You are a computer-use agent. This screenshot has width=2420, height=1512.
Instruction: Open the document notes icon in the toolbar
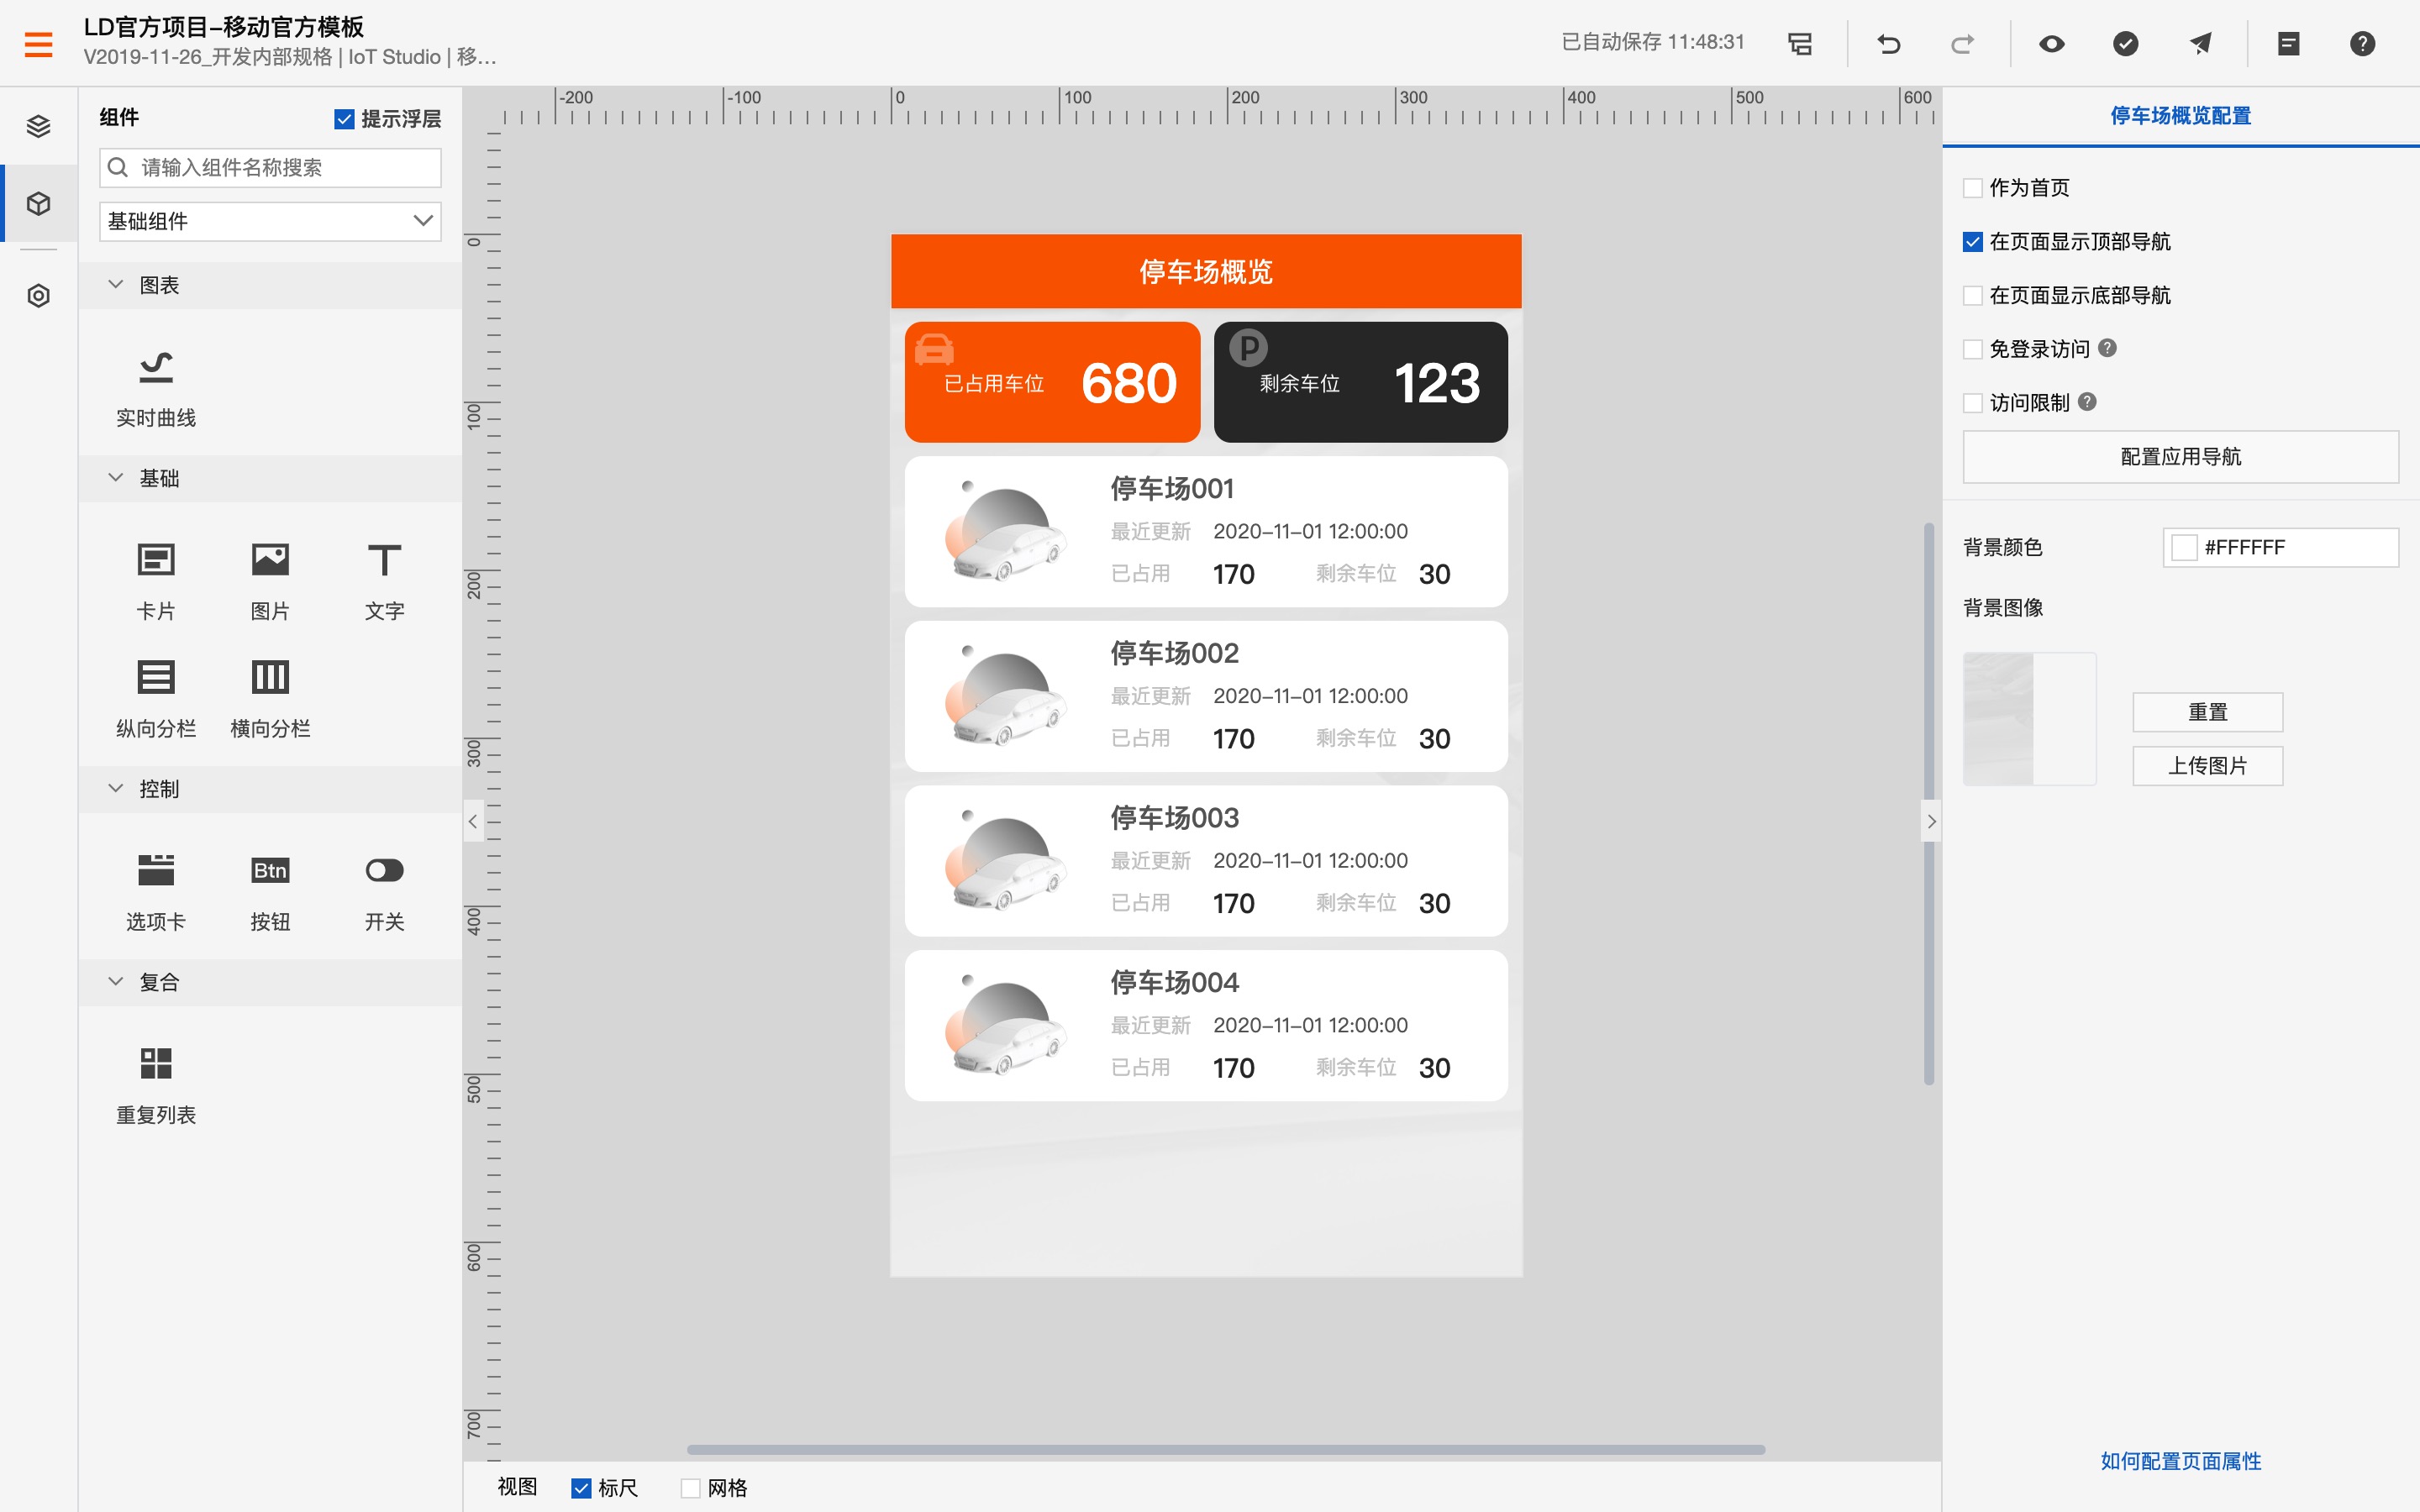(2289, 44)
